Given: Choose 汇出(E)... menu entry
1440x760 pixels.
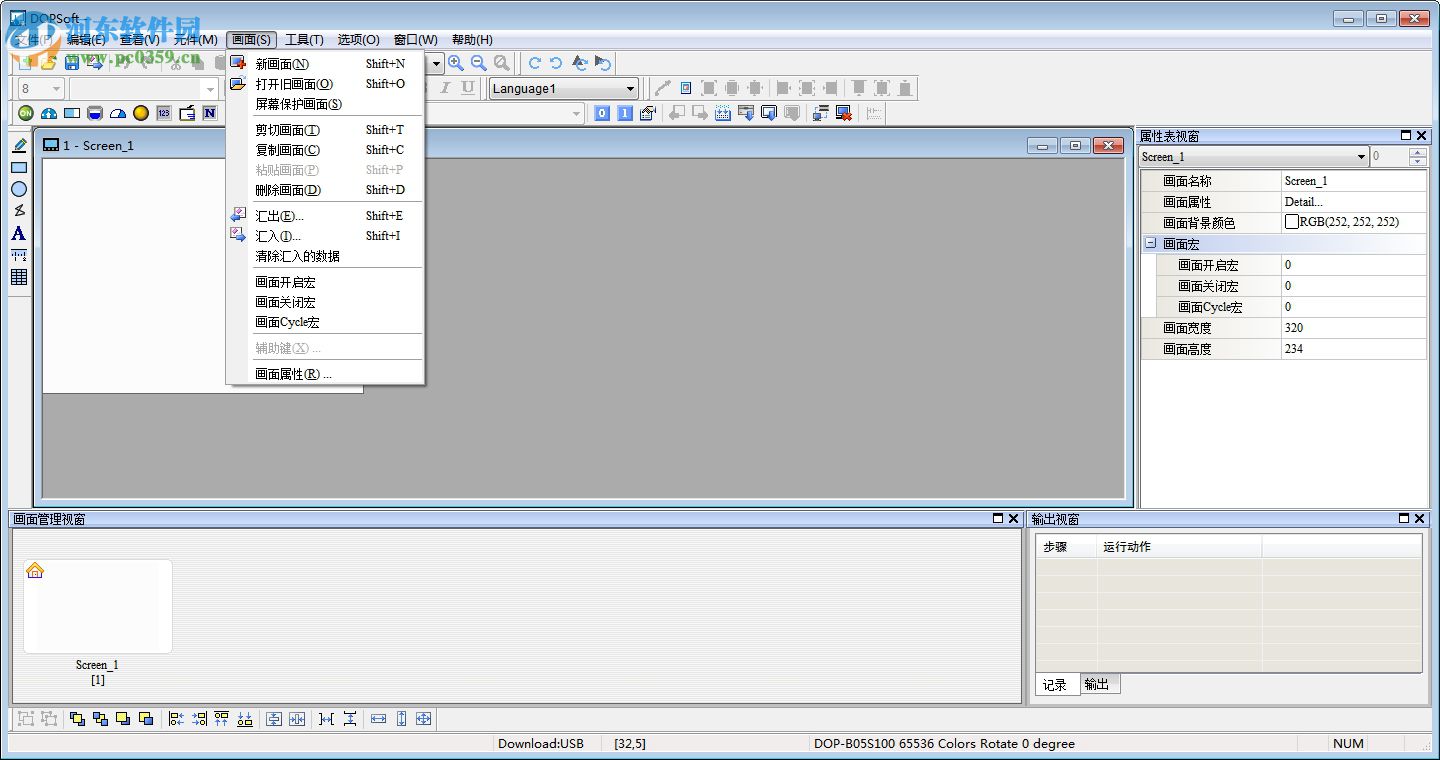Looking at the screenshot, I should 326,216.
